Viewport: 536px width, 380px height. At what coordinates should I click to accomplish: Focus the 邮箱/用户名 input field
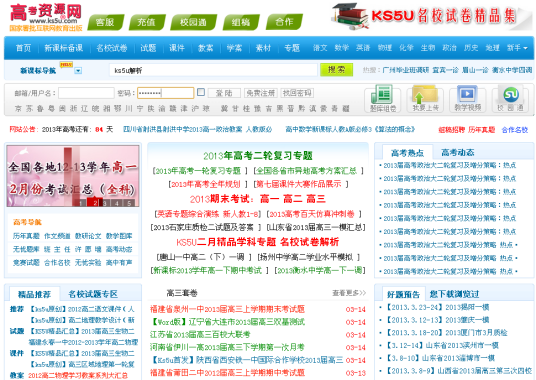(x=86, y=93)
